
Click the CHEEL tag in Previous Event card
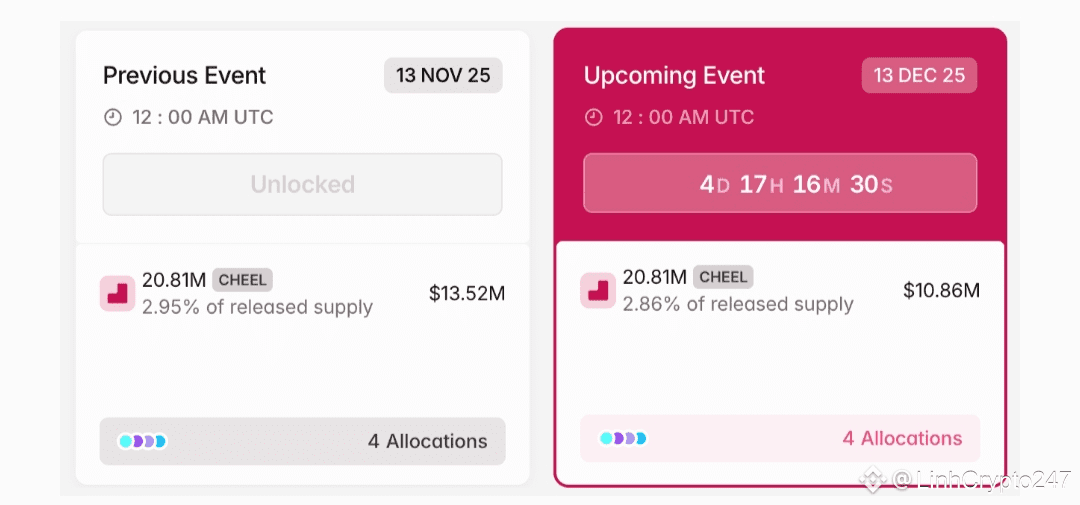(x=242, y=280)
